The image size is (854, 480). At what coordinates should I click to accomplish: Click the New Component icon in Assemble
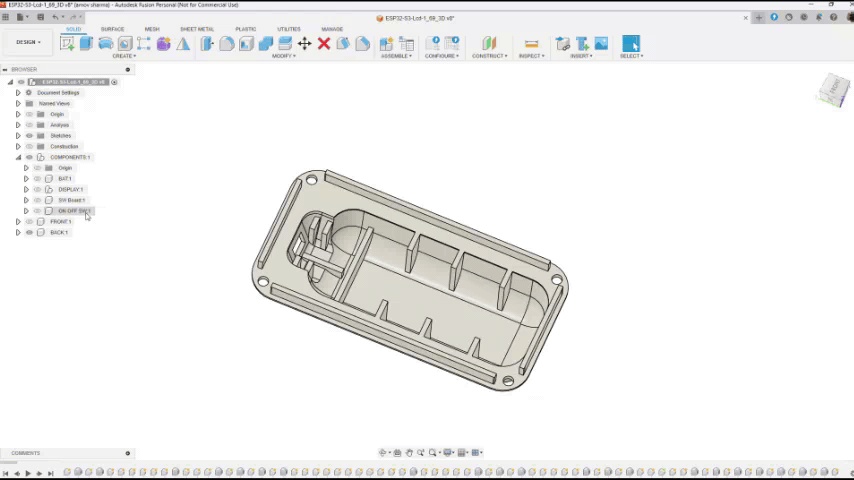click(x=386, y=44)
